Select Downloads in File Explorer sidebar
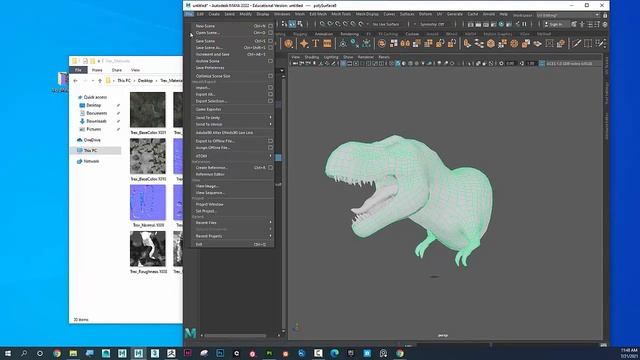Image resolution: width=640 pixels, height=360 pixels. pyautogui.click(x=97, y=121)
